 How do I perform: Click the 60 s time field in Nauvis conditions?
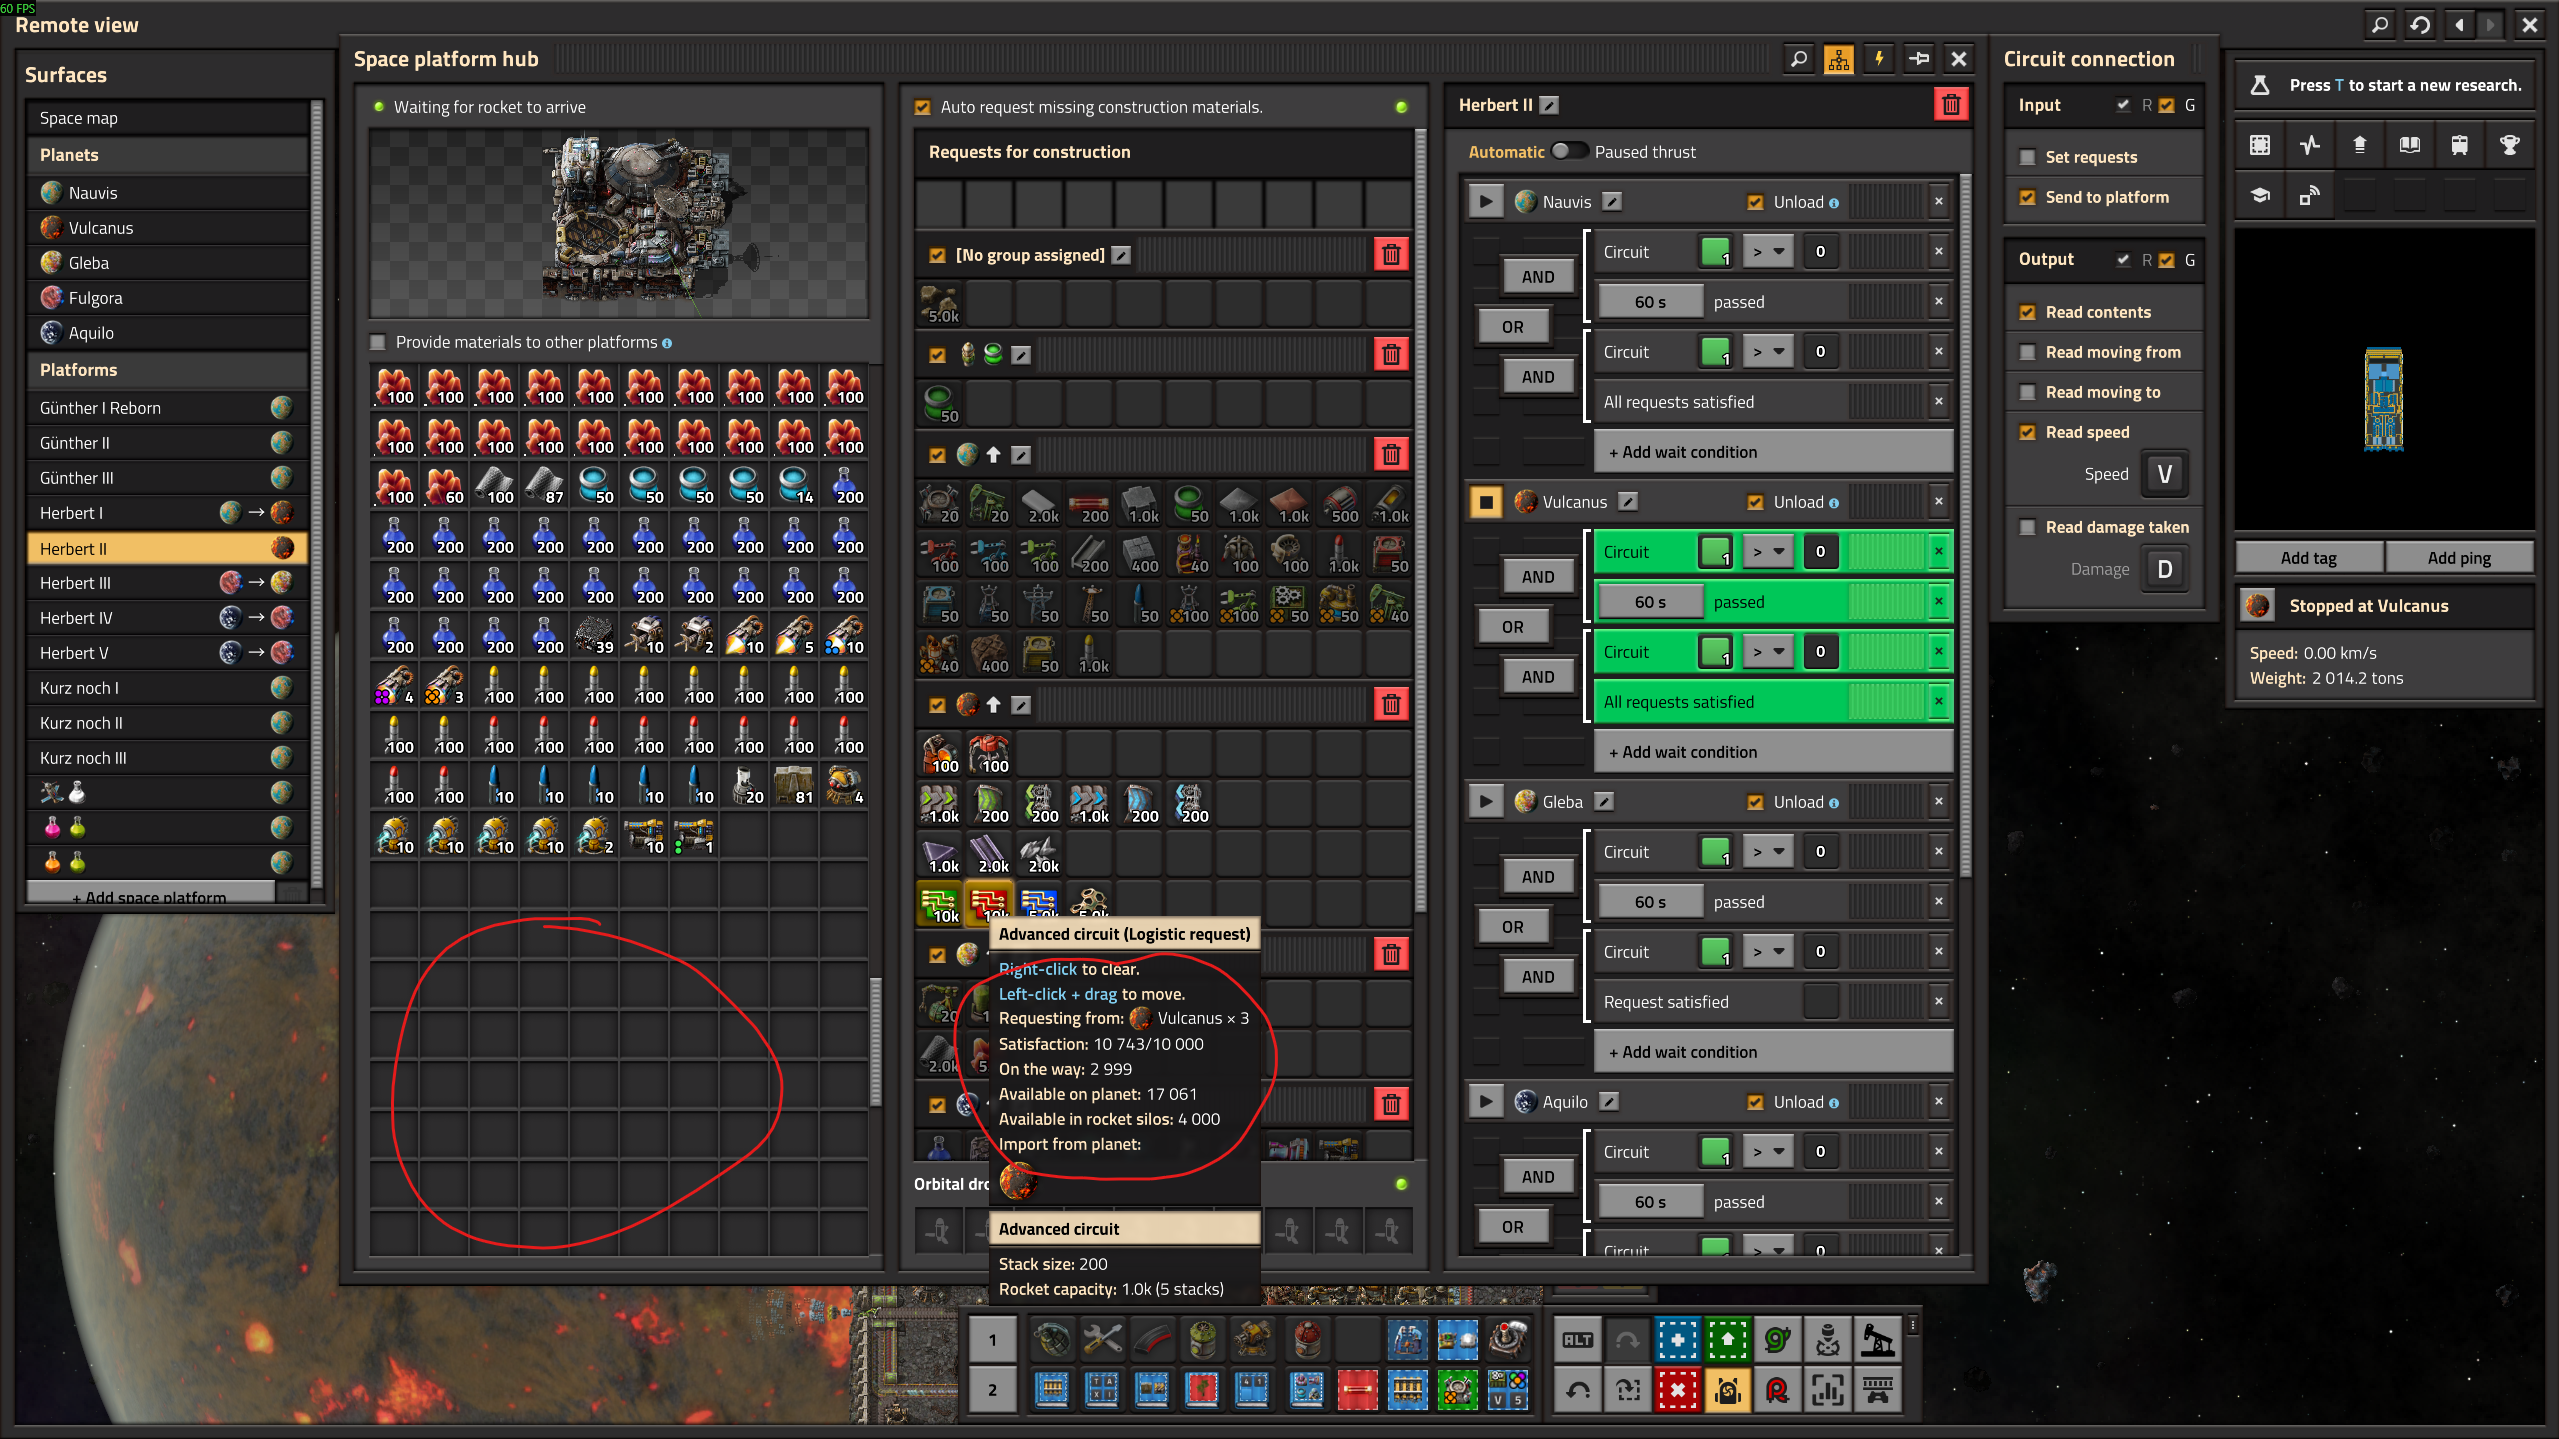click(1650, 302)
